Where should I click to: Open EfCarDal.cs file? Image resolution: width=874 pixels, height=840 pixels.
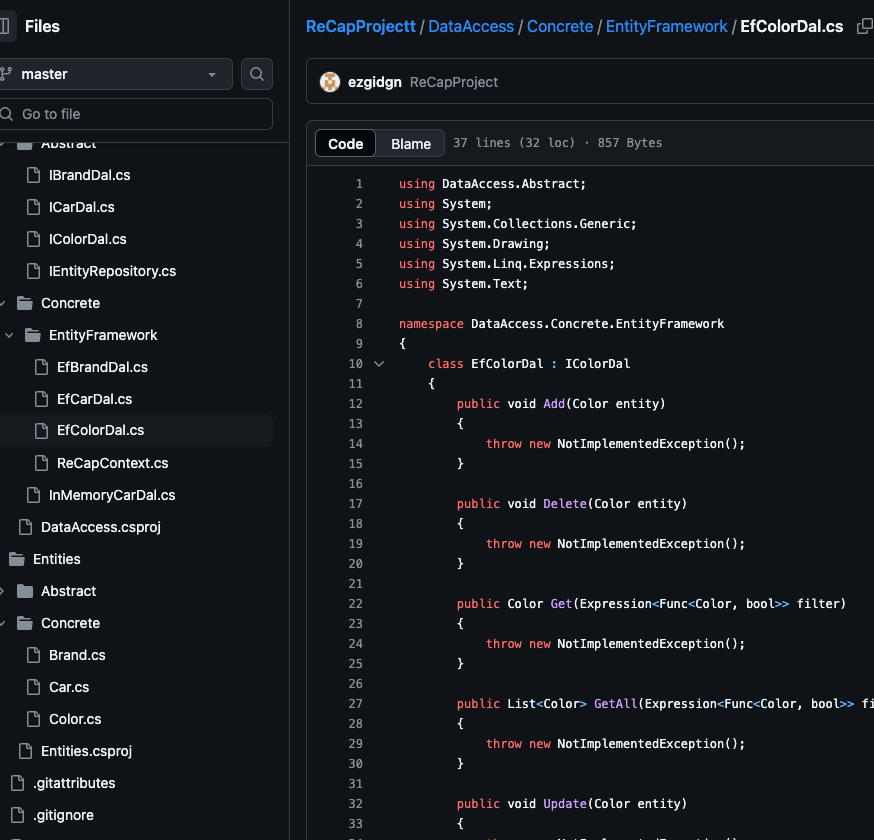tap(94, 399)
